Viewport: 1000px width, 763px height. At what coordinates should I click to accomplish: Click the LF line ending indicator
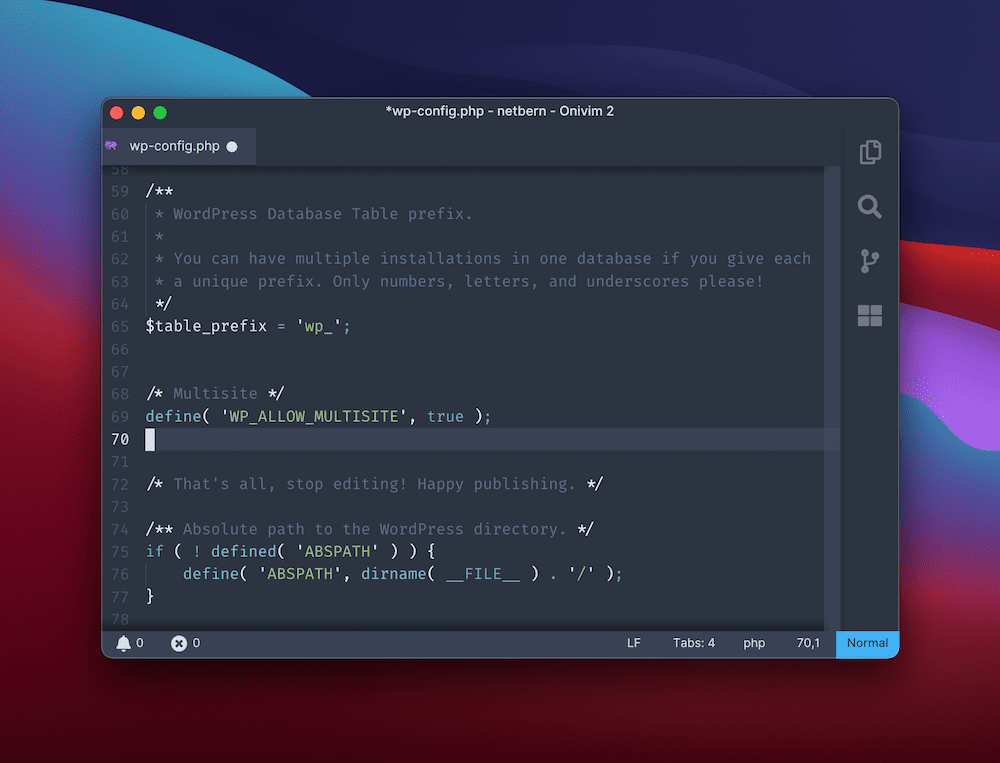click(633, 643)
